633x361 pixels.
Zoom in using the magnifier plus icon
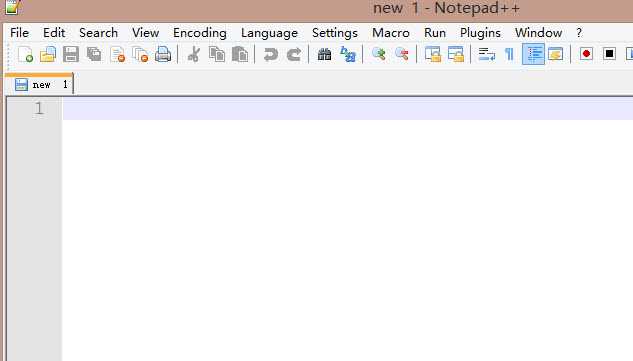[x=379, y=54]
